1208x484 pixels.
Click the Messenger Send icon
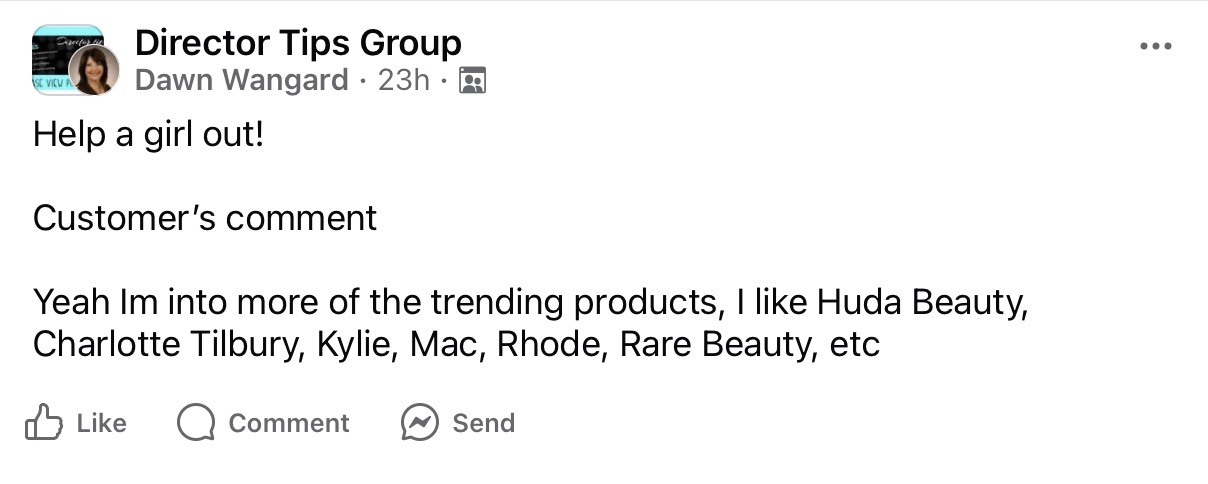coord(420,423)
